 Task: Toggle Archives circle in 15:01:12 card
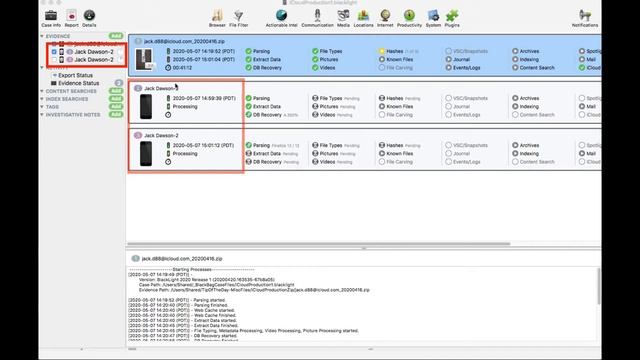[x=515, y=145]
